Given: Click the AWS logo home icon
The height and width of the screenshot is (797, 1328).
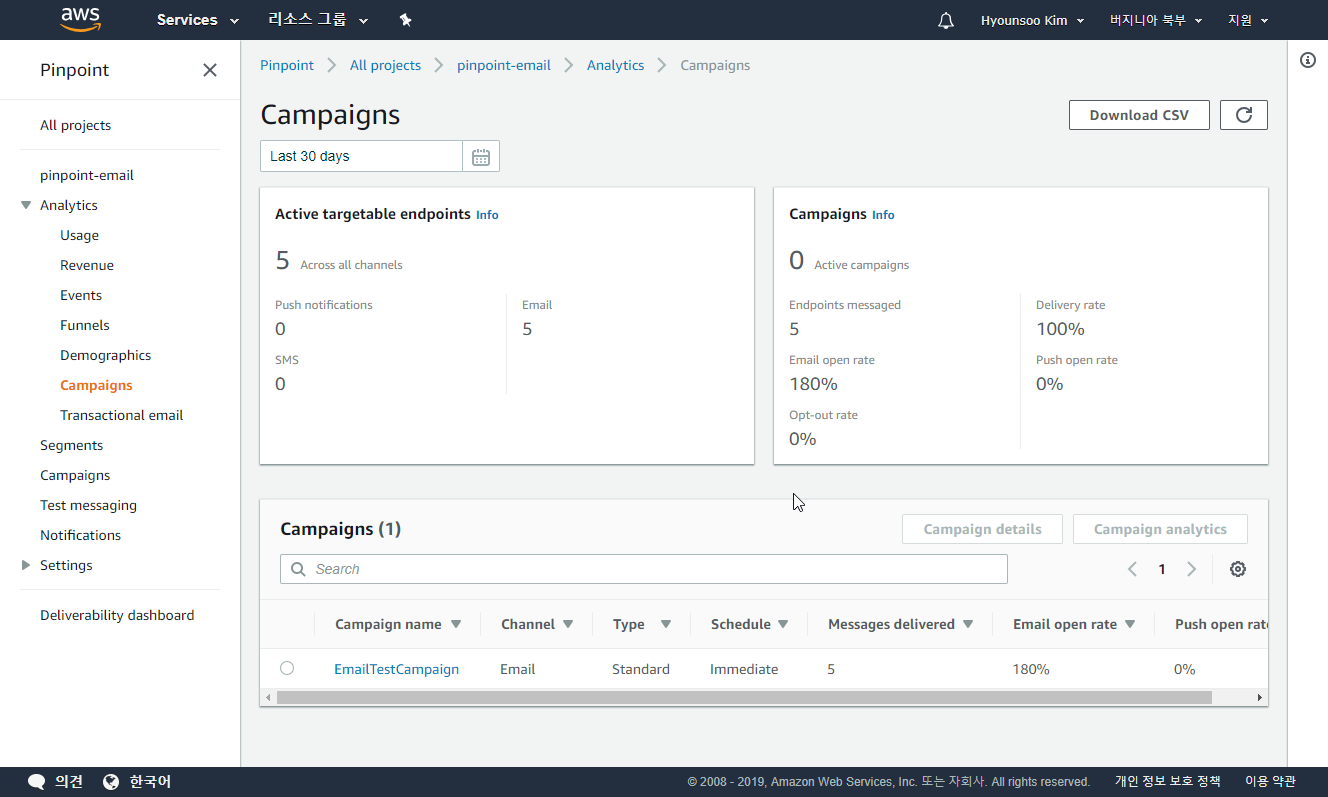Looking at the screenshot, I should click(80, 19).
